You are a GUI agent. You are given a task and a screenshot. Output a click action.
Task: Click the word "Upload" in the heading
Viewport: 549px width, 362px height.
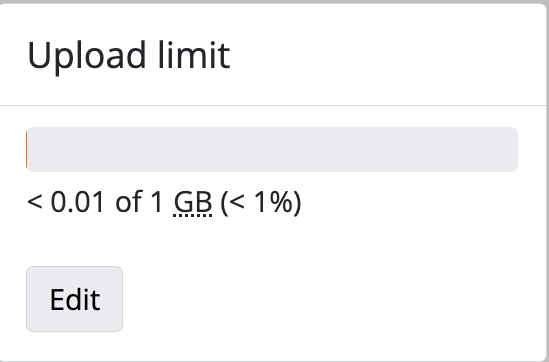point(86,55)
